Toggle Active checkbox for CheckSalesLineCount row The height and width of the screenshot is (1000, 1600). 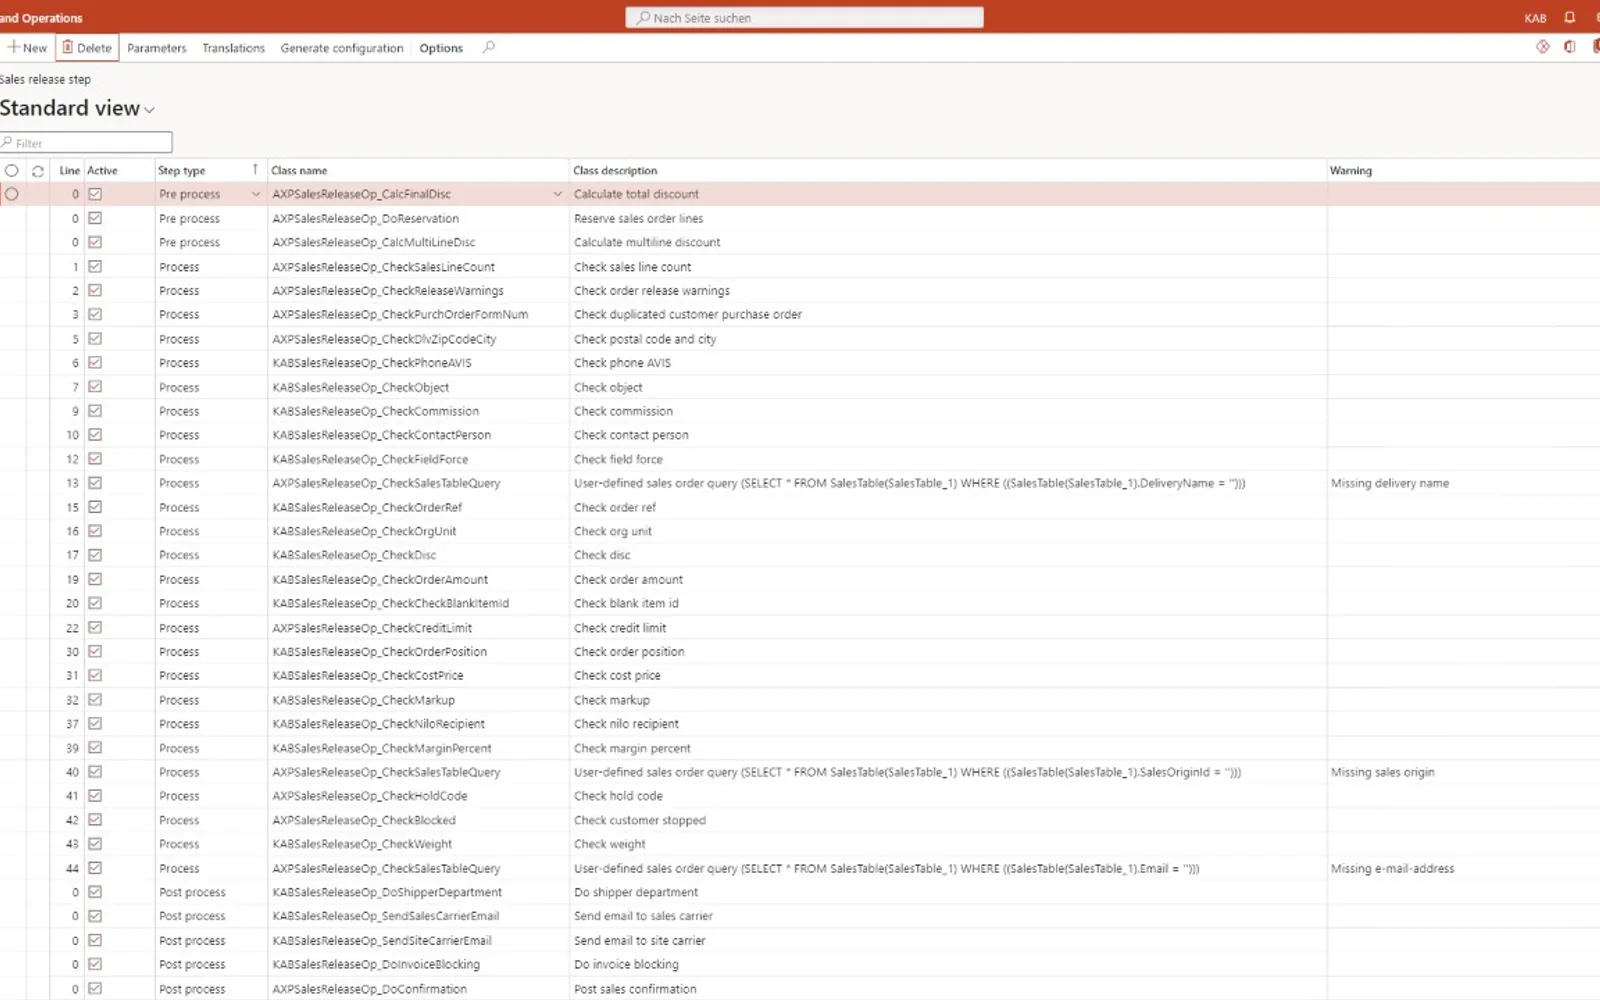tap(95, 266)
